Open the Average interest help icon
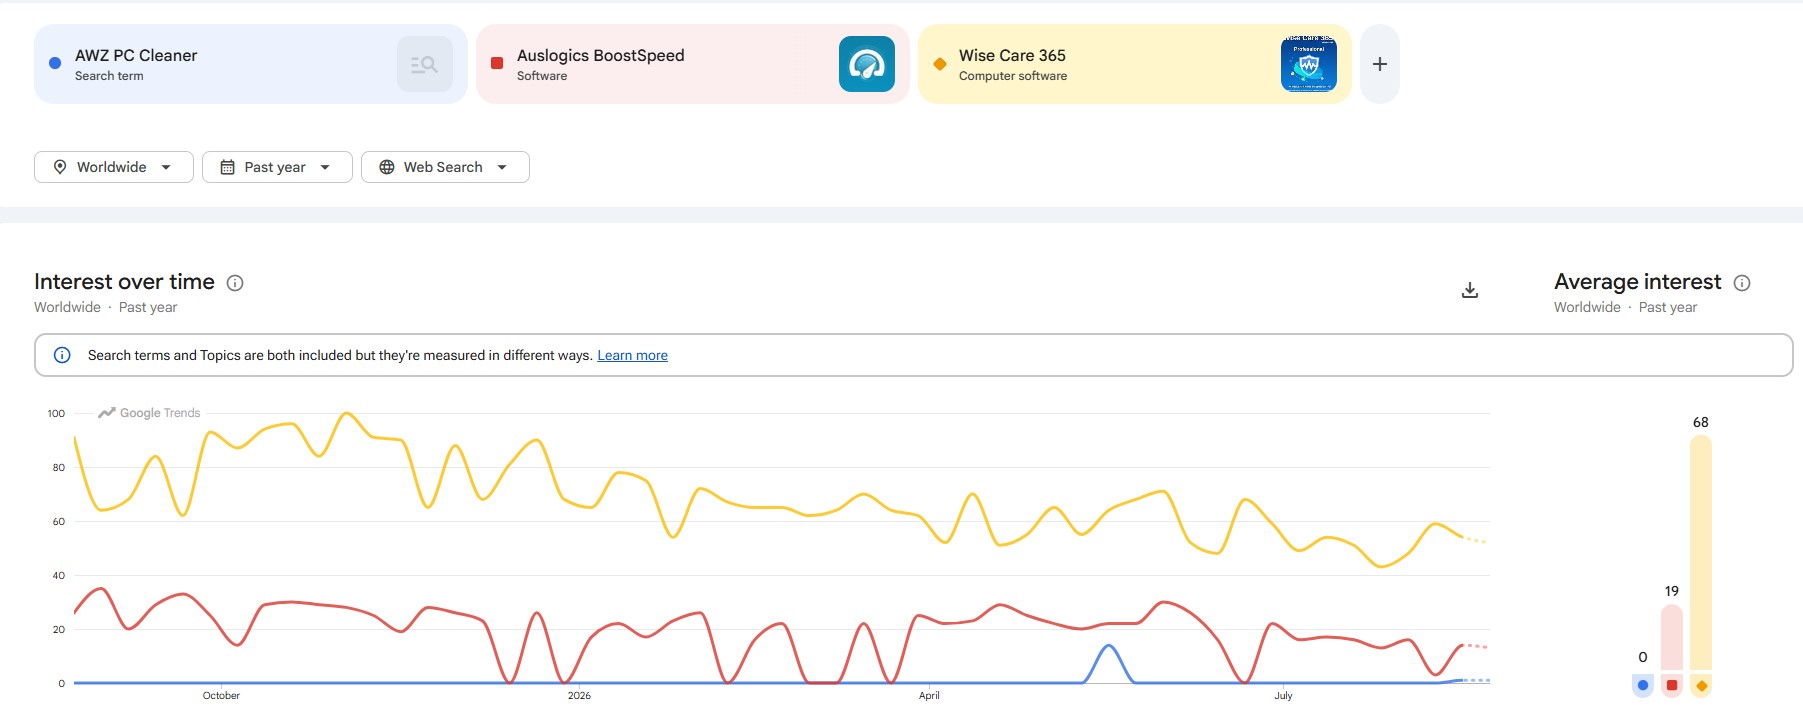 (1742, 283)
